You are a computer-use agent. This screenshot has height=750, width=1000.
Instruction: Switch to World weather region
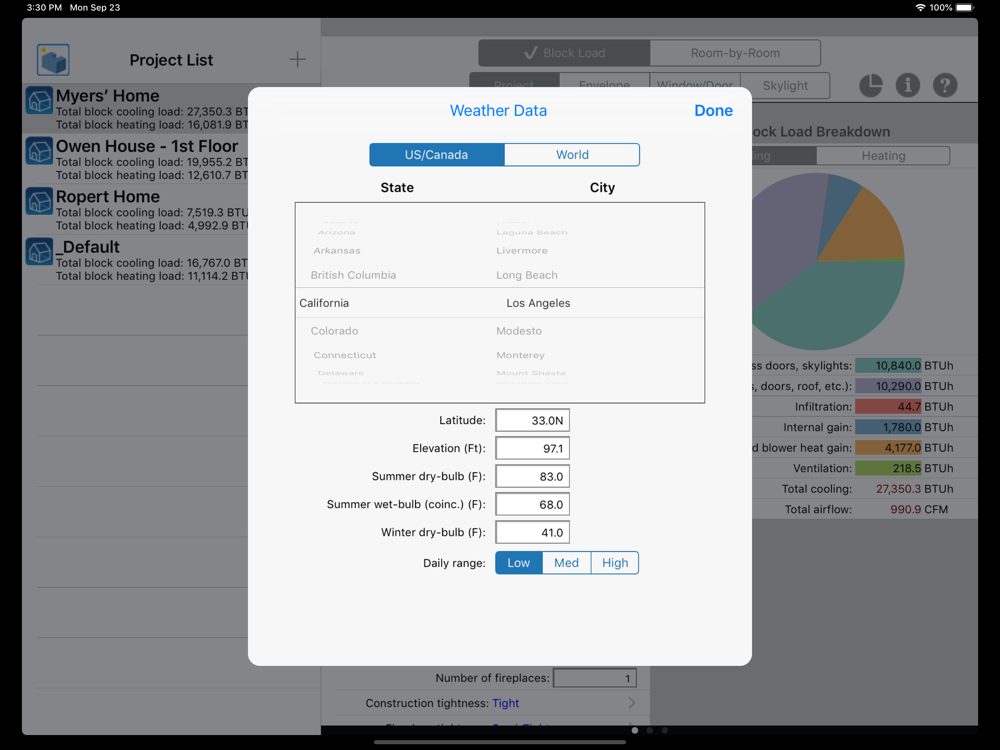coord(572,154)
